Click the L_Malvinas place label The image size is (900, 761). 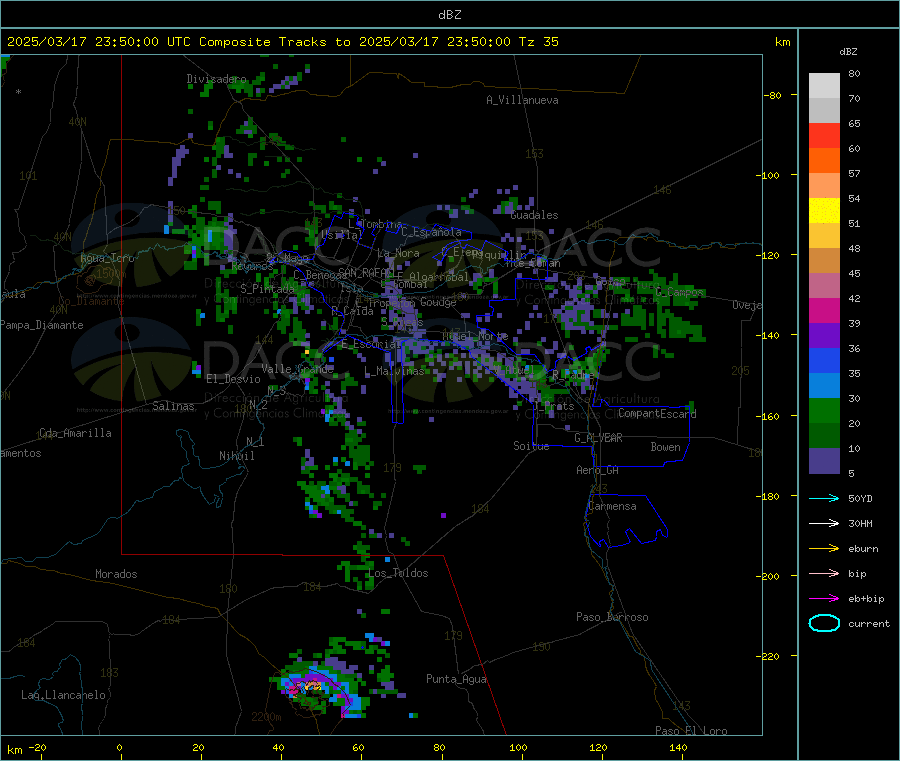(x=394, y=372)
